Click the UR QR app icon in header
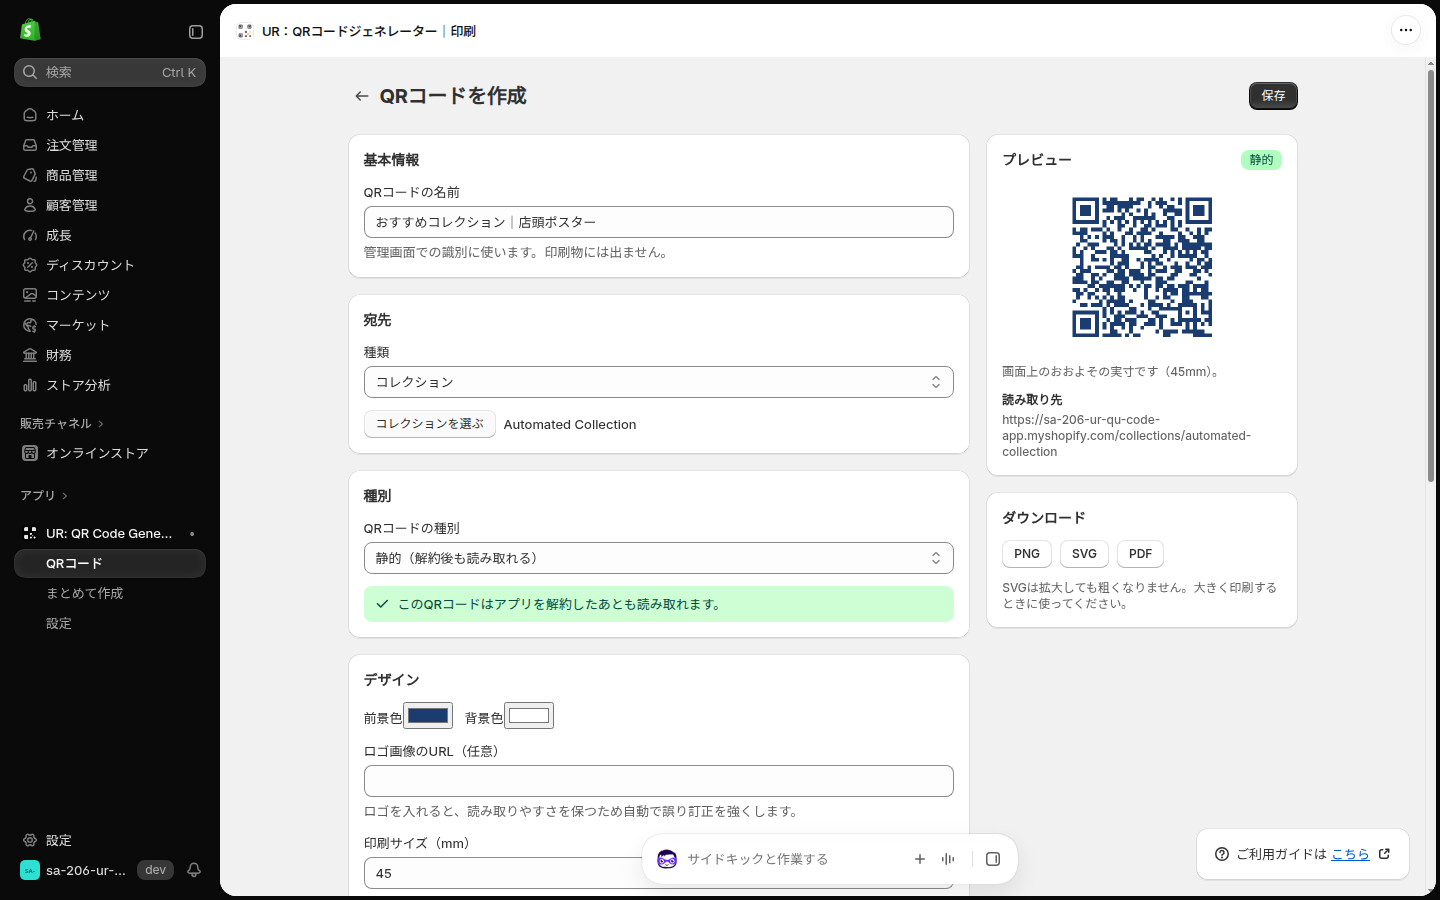The height and width of the screenshot is (900, 1440). pyautogui.click(x=245, y=31)
